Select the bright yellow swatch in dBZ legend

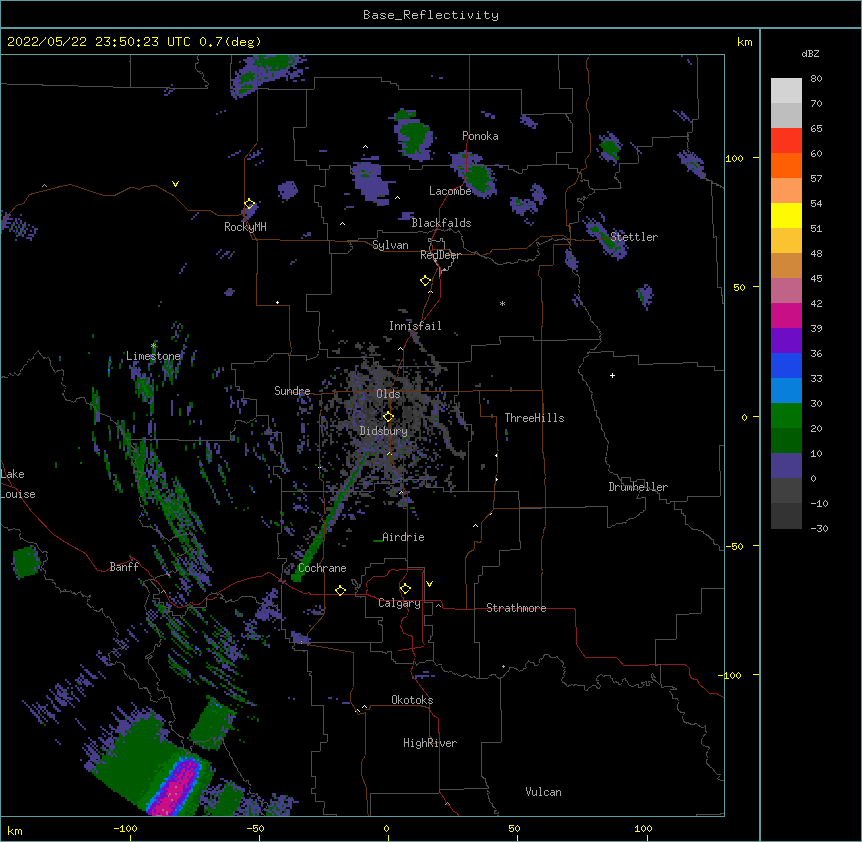[786, 215]
